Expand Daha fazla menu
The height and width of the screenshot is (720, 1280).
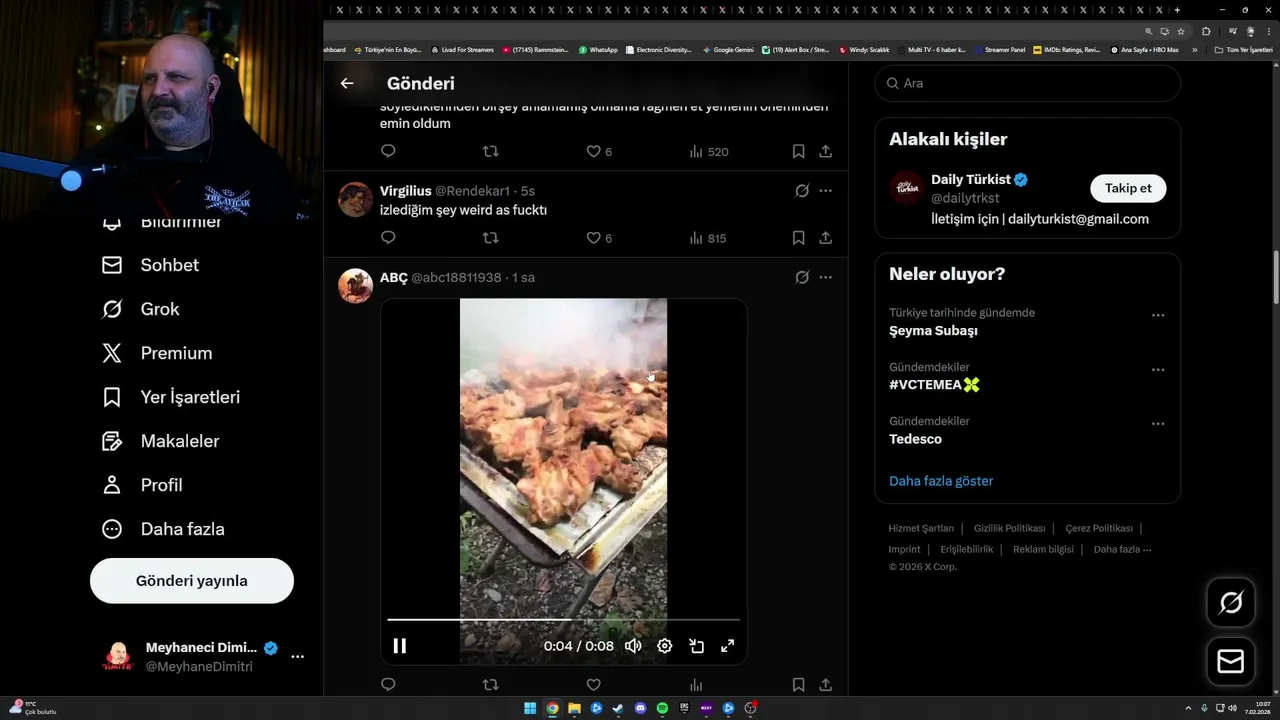[163, 529]
